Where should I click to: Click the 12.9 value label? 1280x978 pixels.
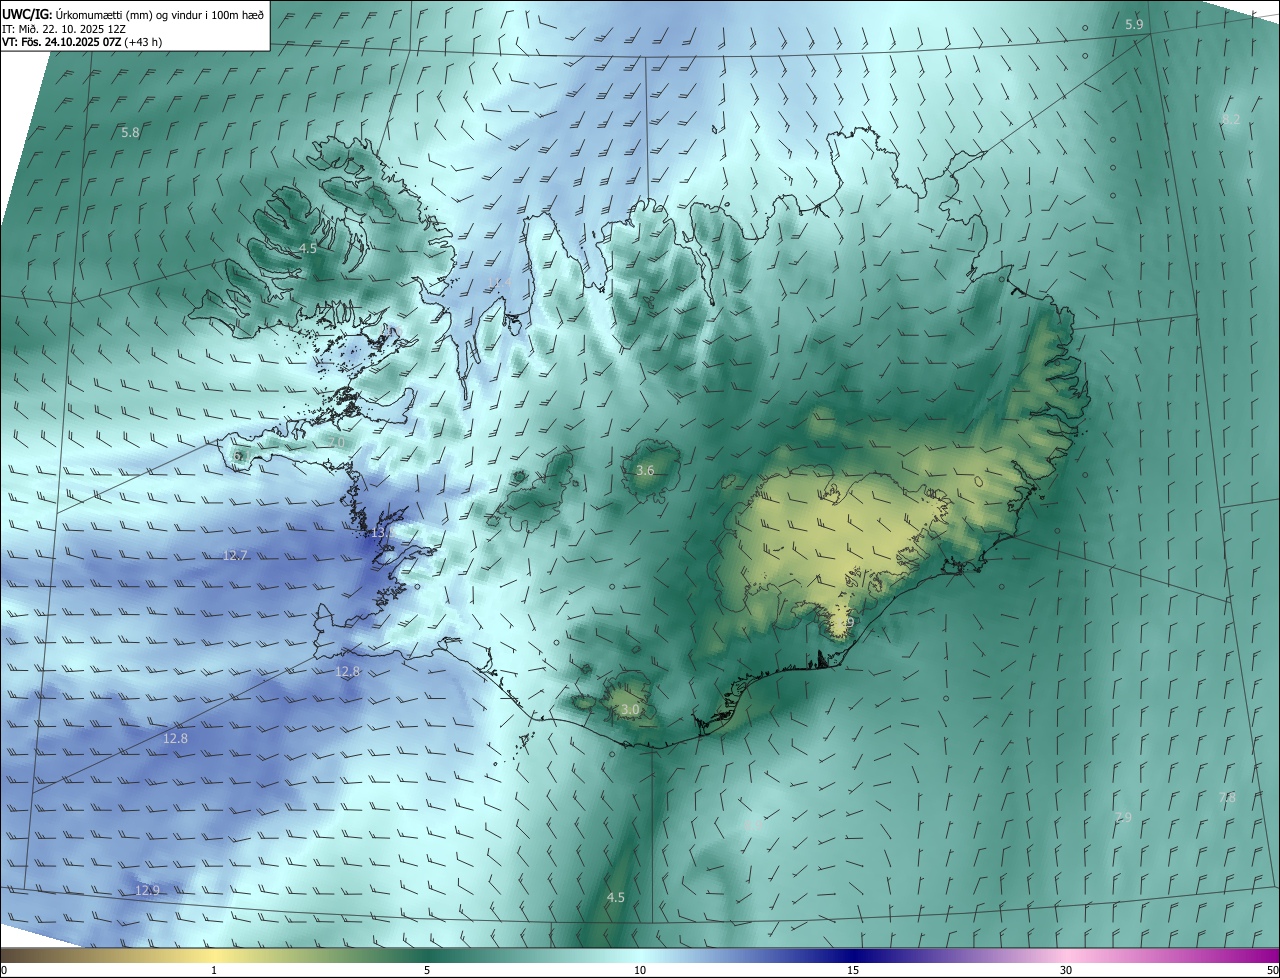click(x=147, y=890)
